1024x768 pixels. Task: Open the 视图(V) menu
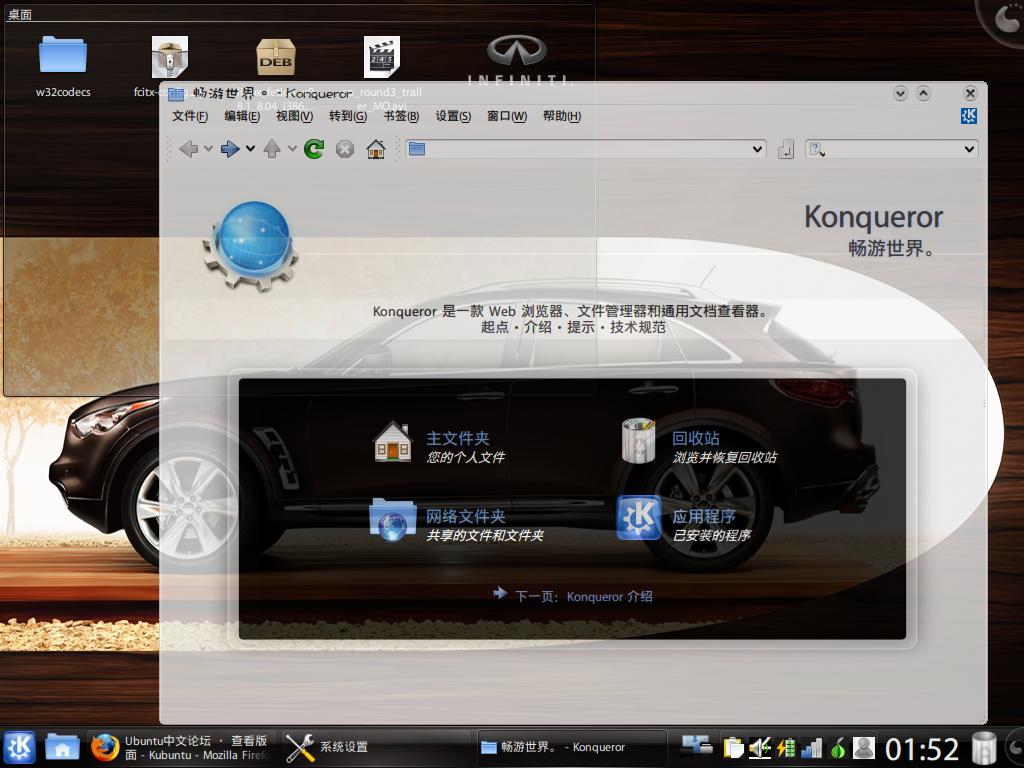[x=295, y=116]
